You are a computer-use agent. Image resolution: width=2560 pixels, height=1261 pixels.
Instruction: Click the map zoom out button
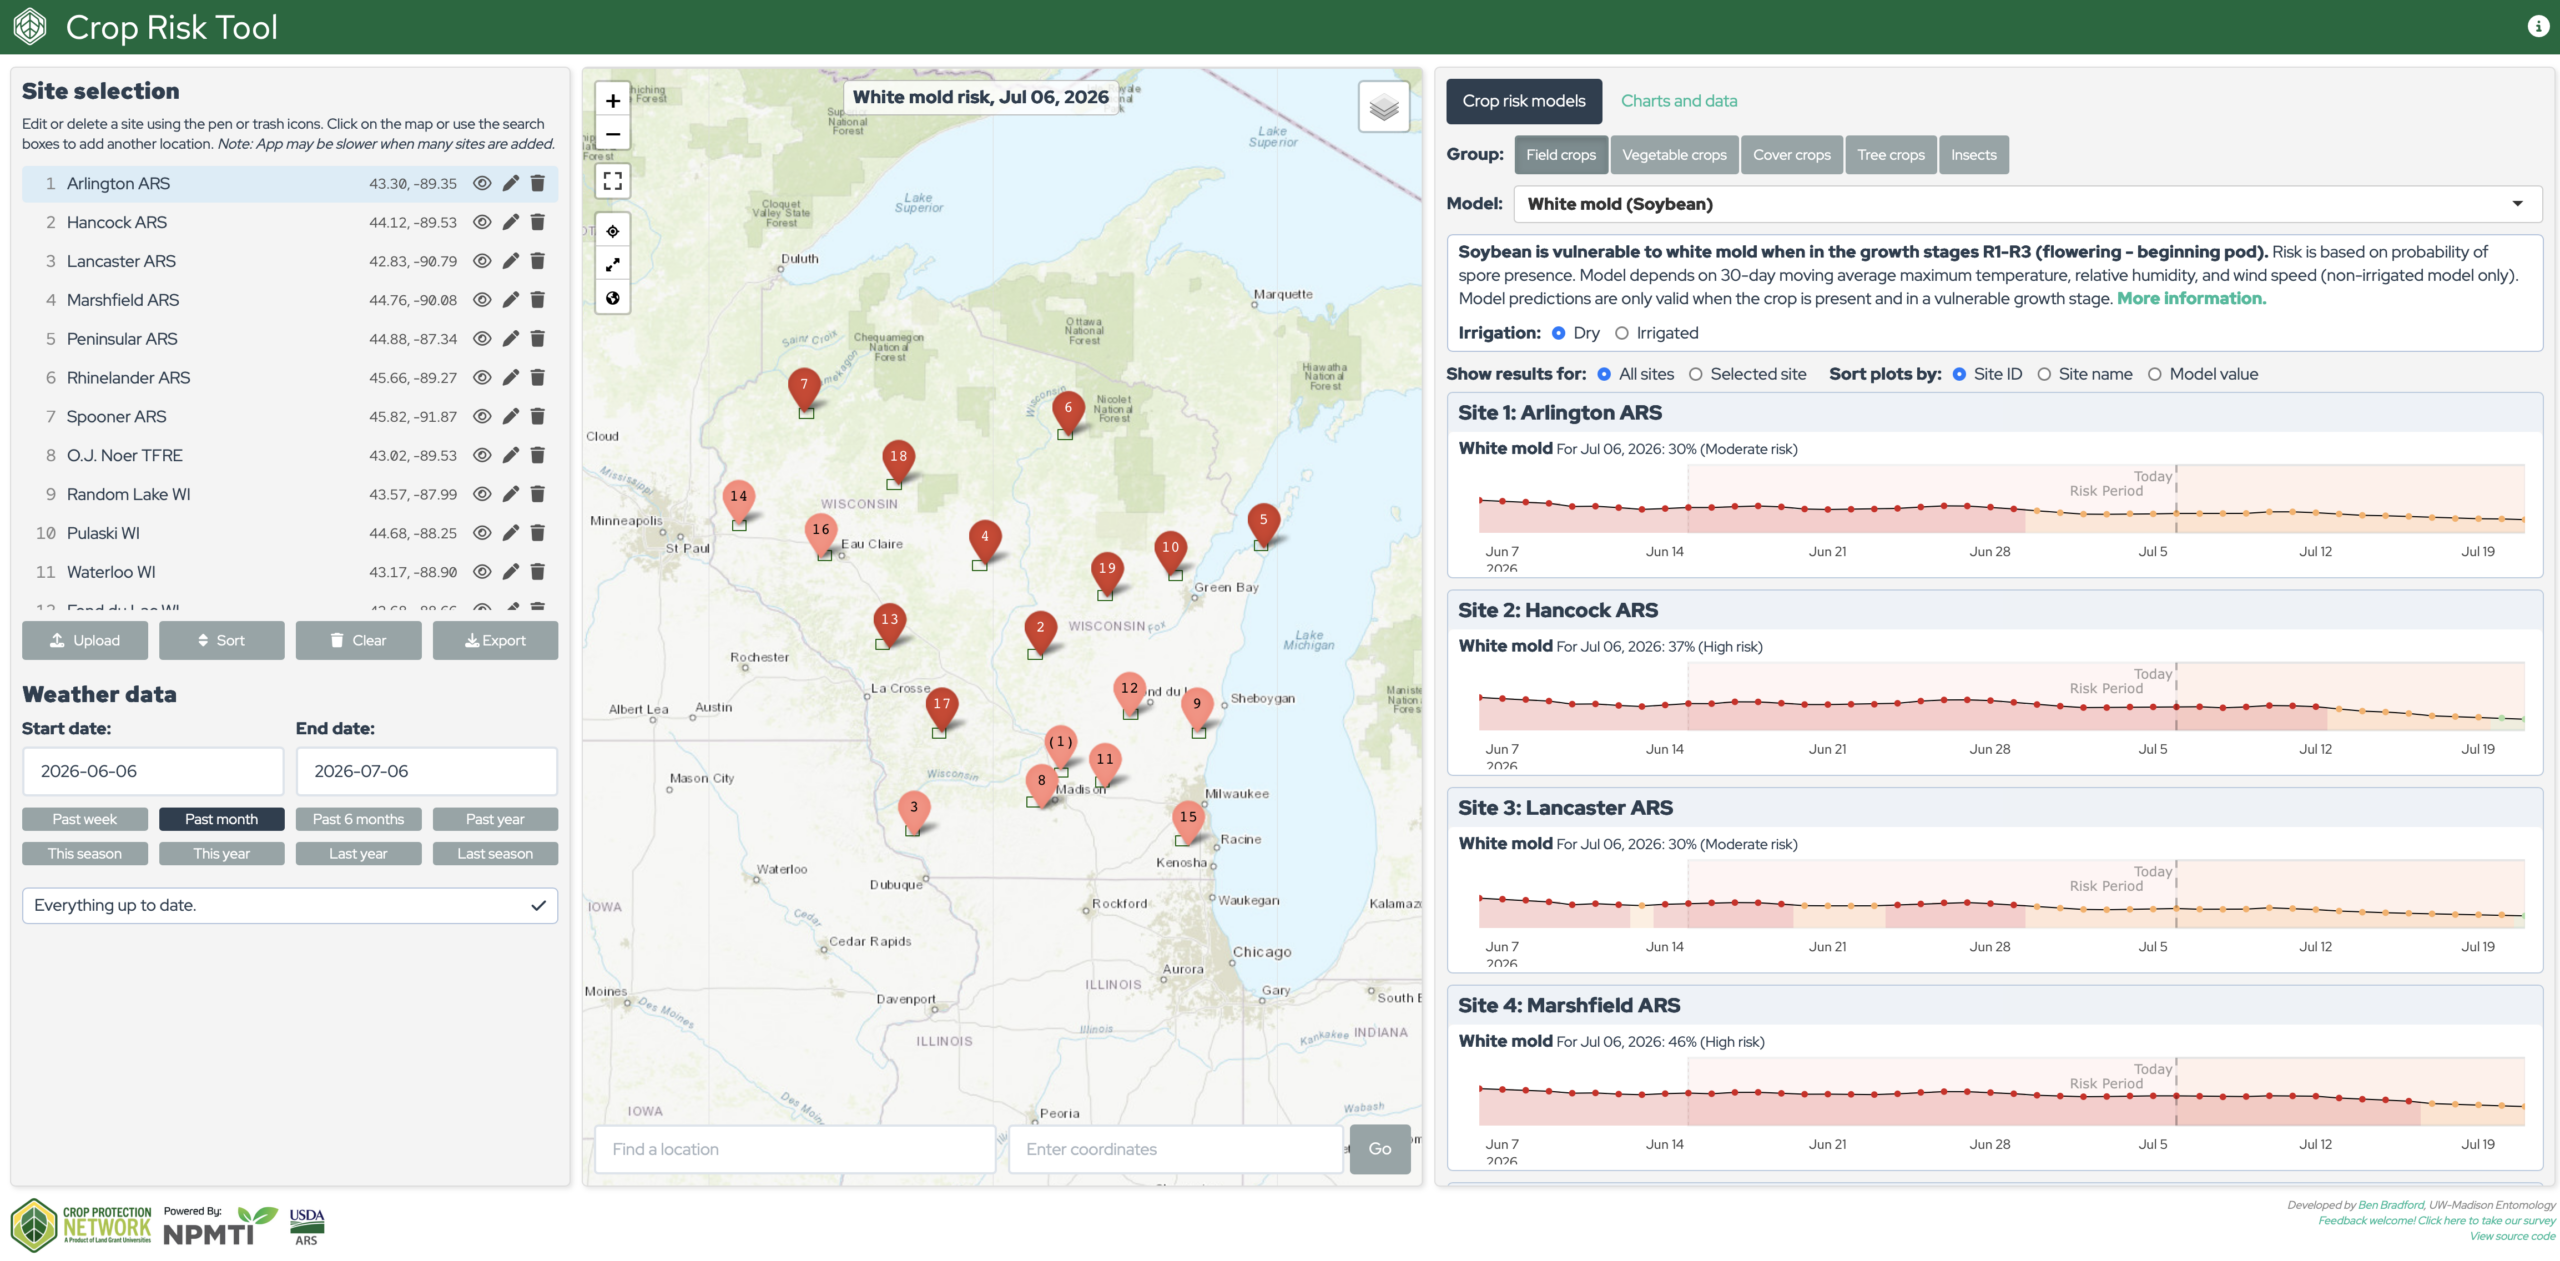point(613,134)
